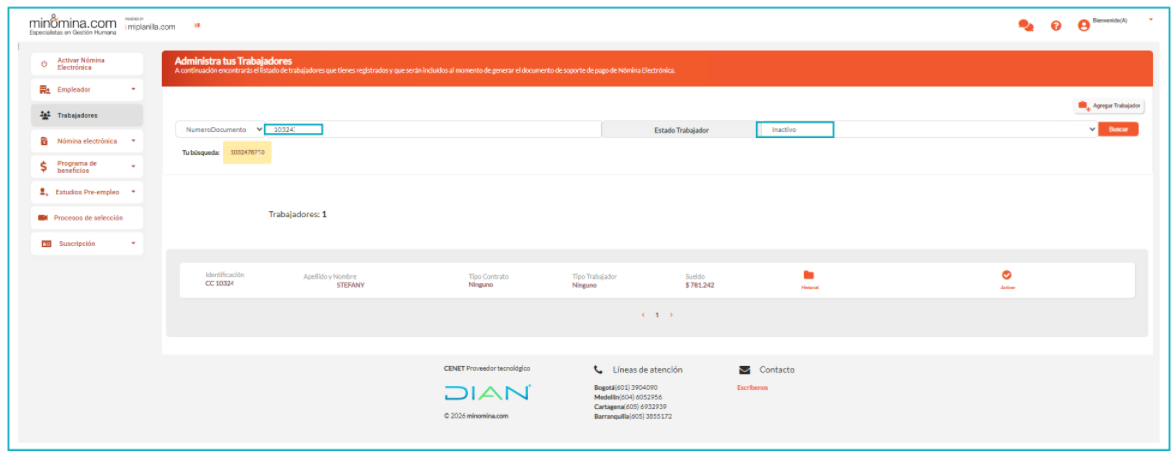Click the Agregar Trabajador button
Image resolution: width=1175 pixels, height=460 pixels.
(x=1109, y=105)
